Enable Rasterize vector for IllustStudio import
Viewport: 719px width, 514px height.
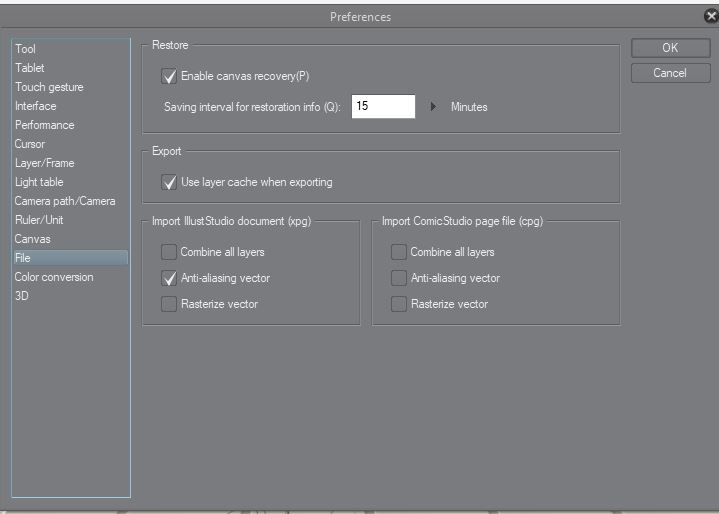point(169,304)
